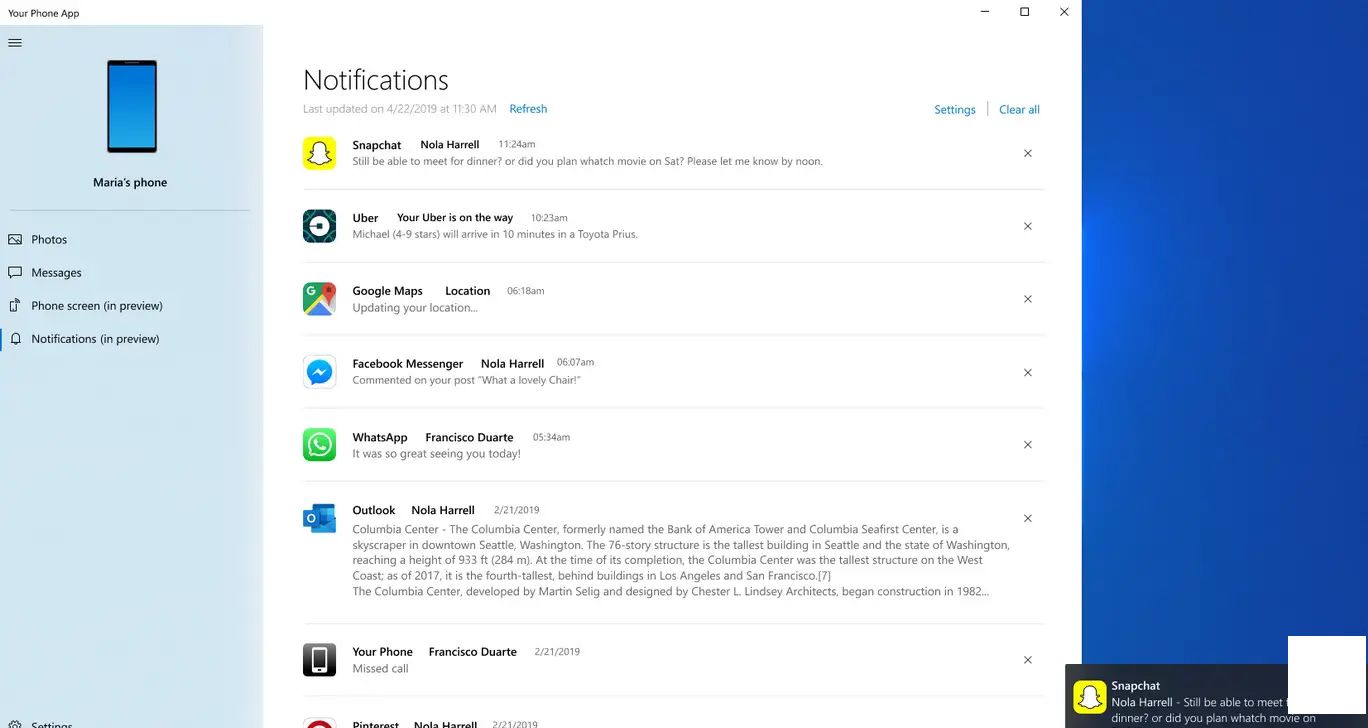Open Columbia Center Outlook email text

681,560
